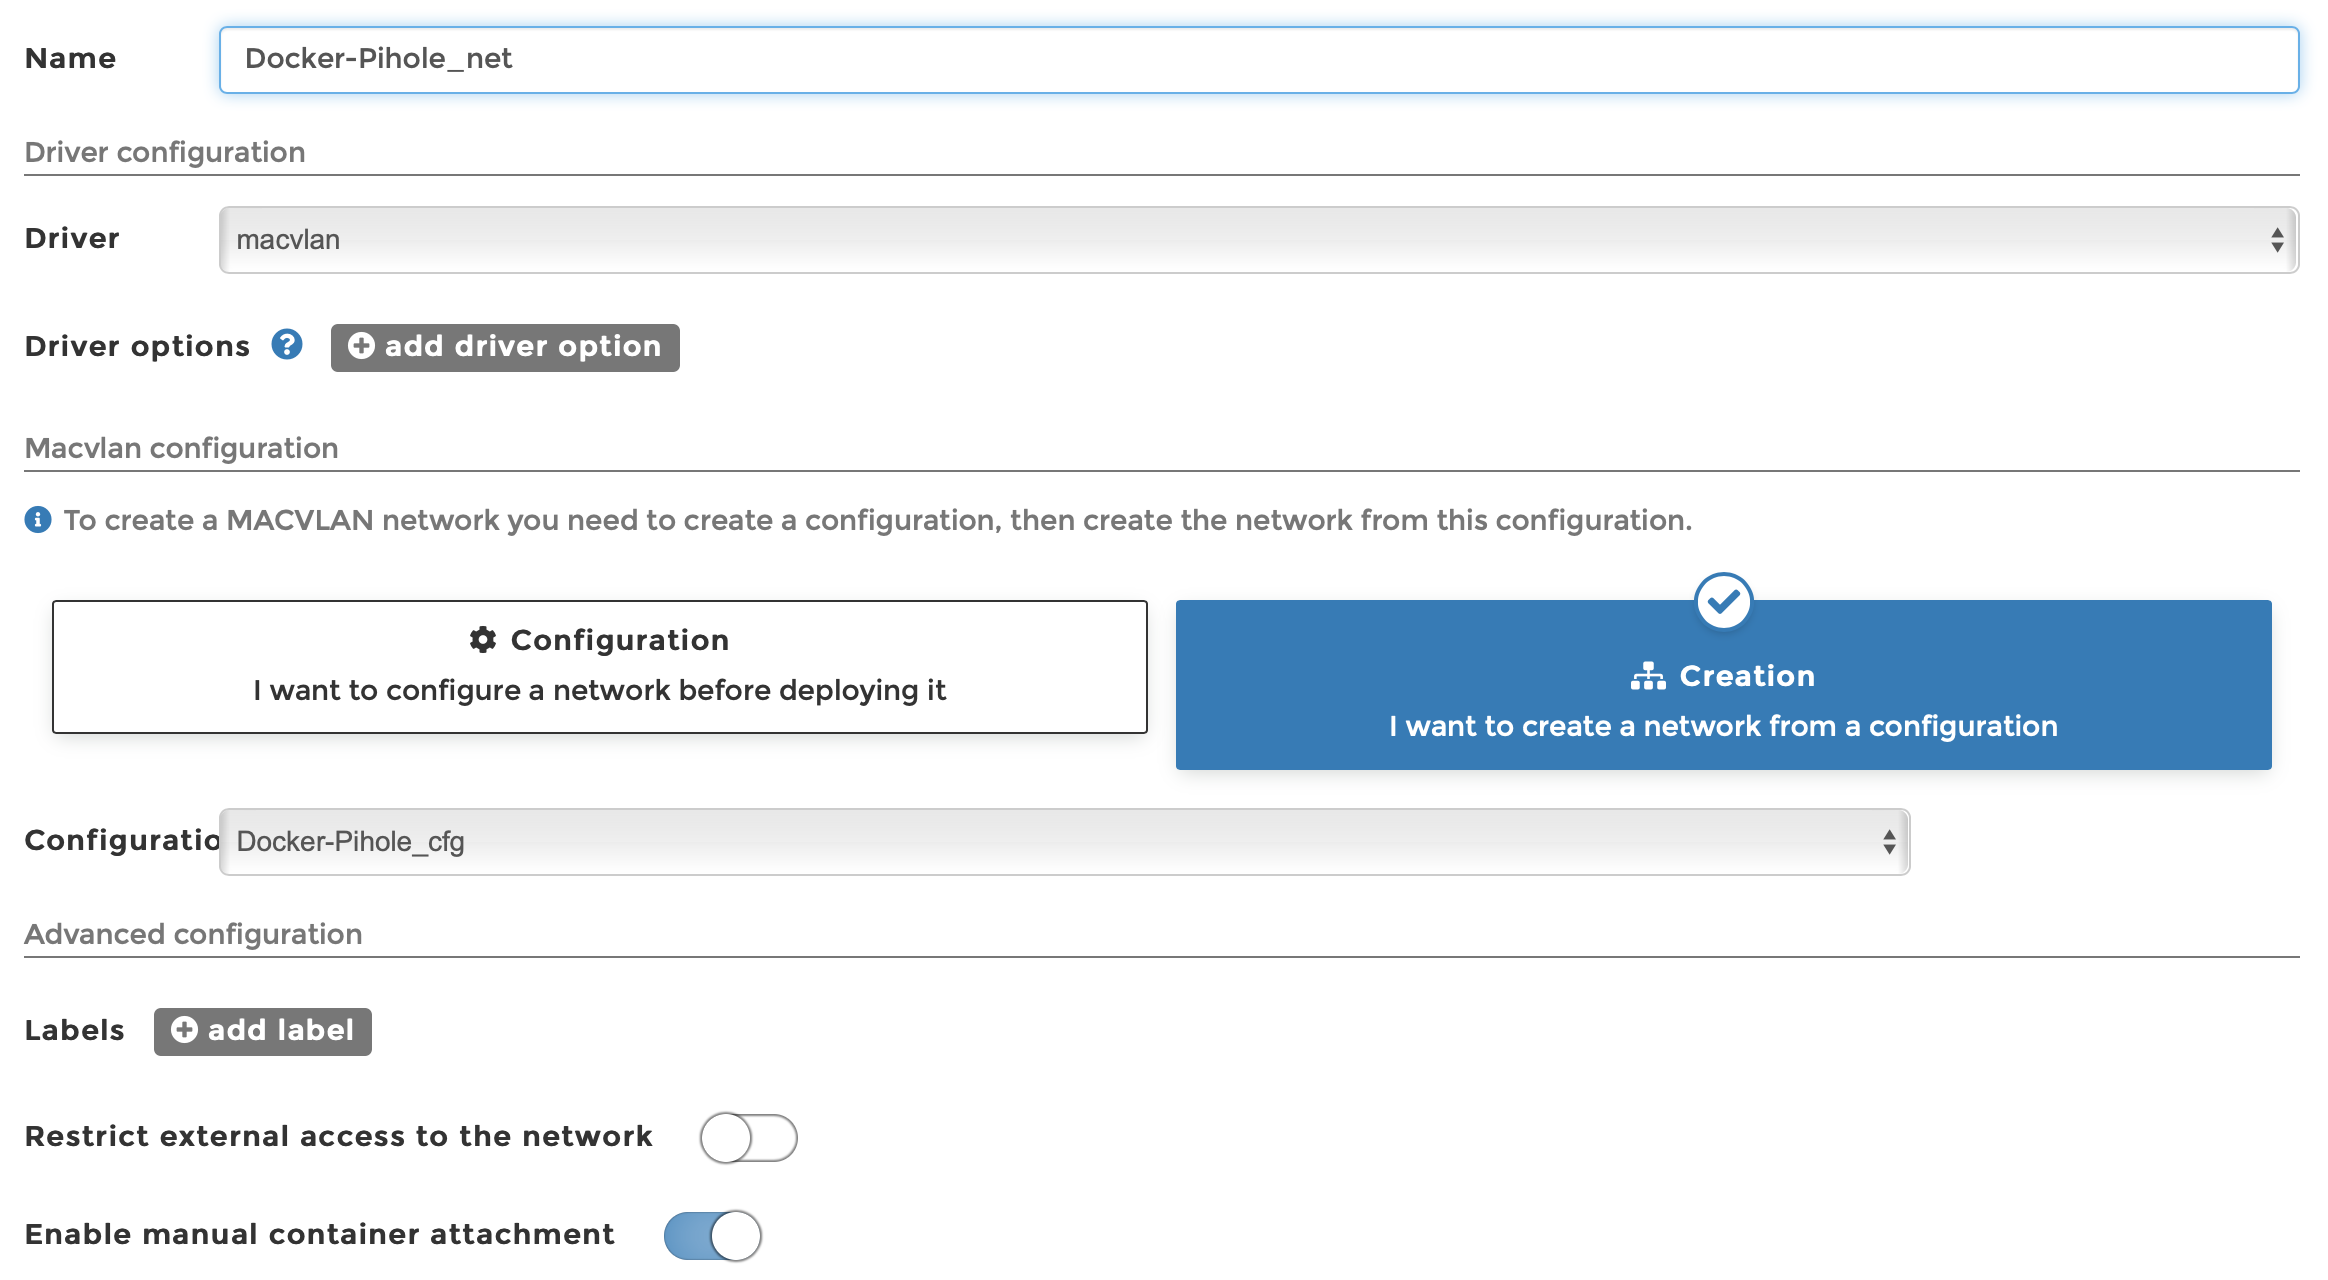Toggle Restrict external access to the network
The width and height of the screenshot is (2328, 1280).
(x=748, y=1137)
